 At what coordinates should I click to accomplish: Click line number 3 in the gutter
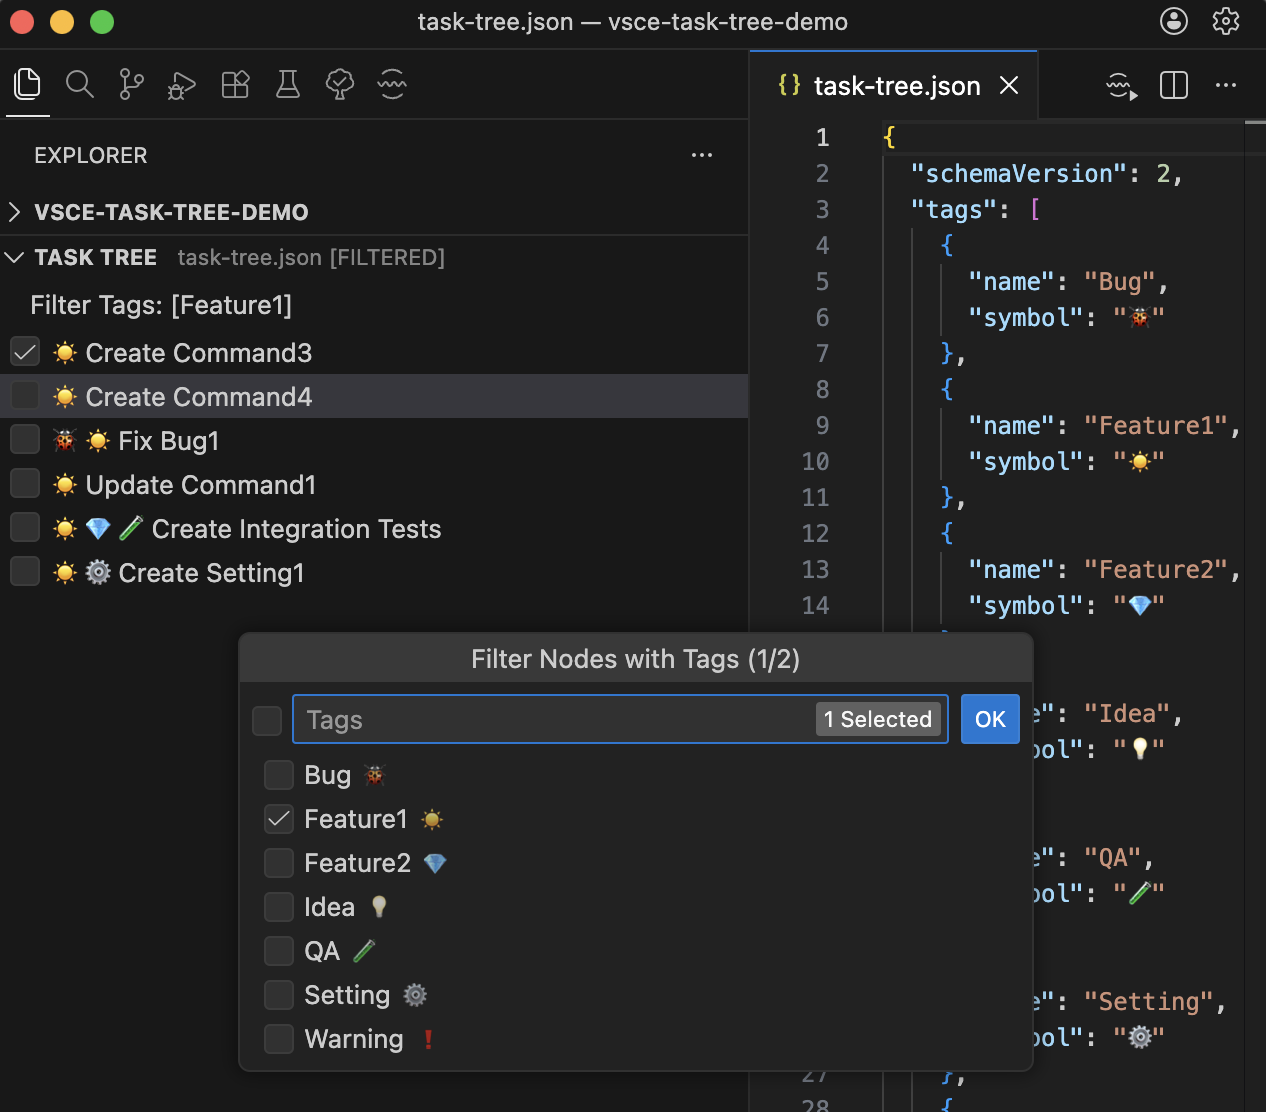tap(822, 209)
